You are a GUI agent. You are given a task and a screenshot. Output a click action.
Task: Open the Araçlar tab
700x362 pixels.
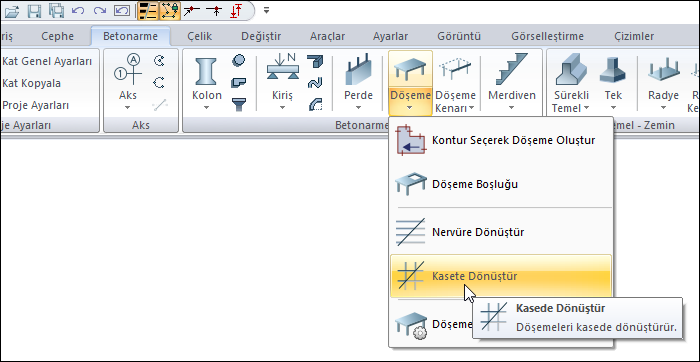click(328, 36)
